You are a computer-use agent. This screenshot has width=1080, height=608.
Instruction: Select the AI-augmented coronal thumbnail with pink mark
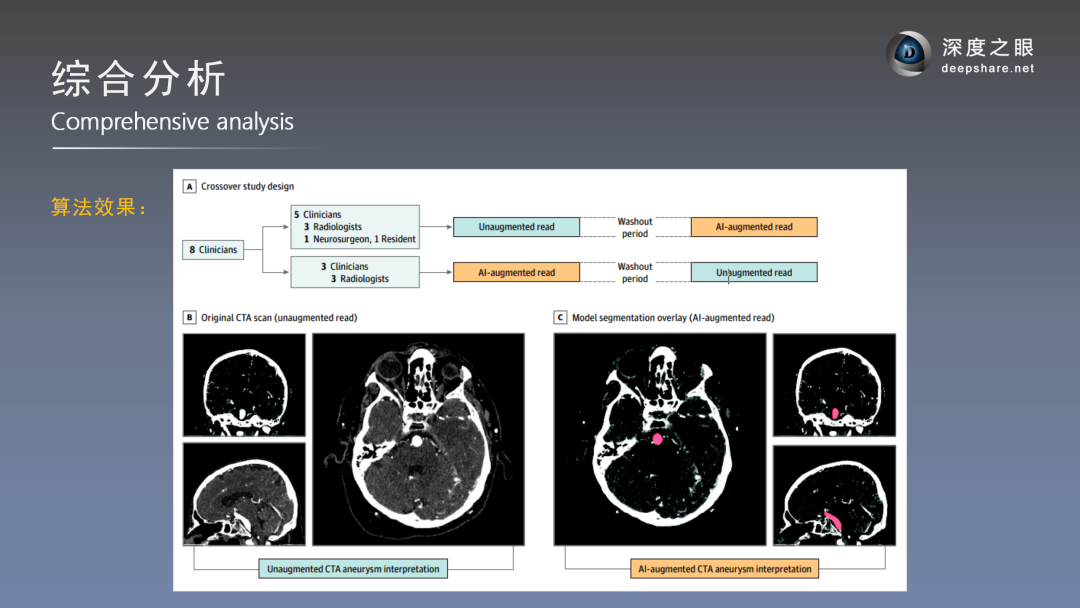coord(834,385)
